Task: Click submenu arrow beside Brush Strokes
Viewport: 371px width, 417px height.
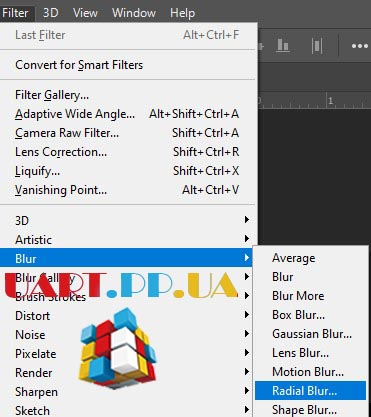Action: tap(247, 296)
